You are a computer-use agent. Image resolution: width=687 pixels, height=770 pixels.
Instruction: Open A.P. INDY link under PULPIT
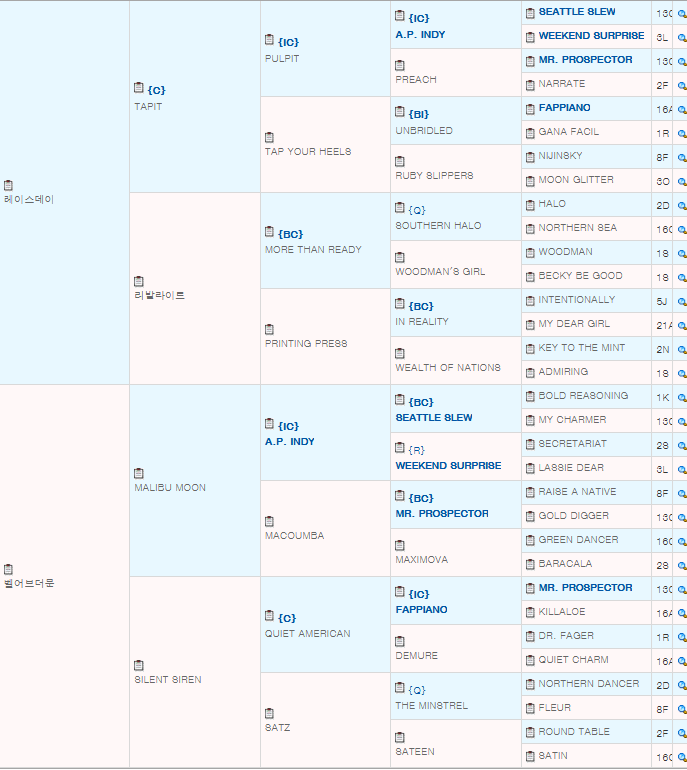click(420, 35)
